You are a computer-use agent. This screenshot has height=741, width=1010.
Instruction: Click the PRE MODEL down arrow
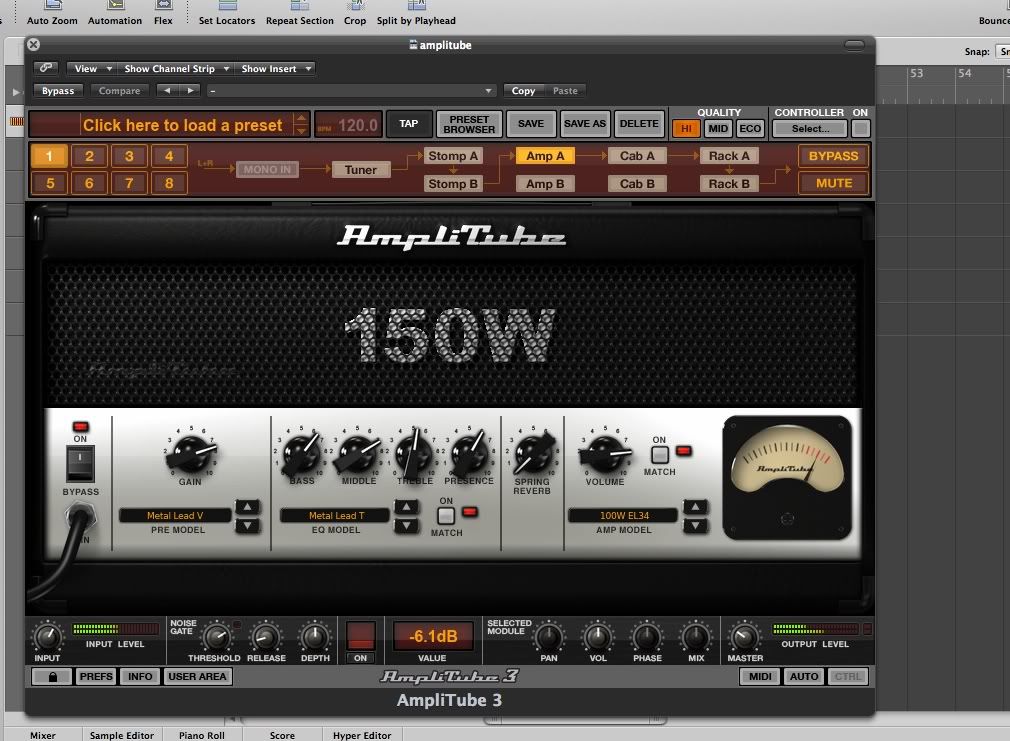[247, 525]
